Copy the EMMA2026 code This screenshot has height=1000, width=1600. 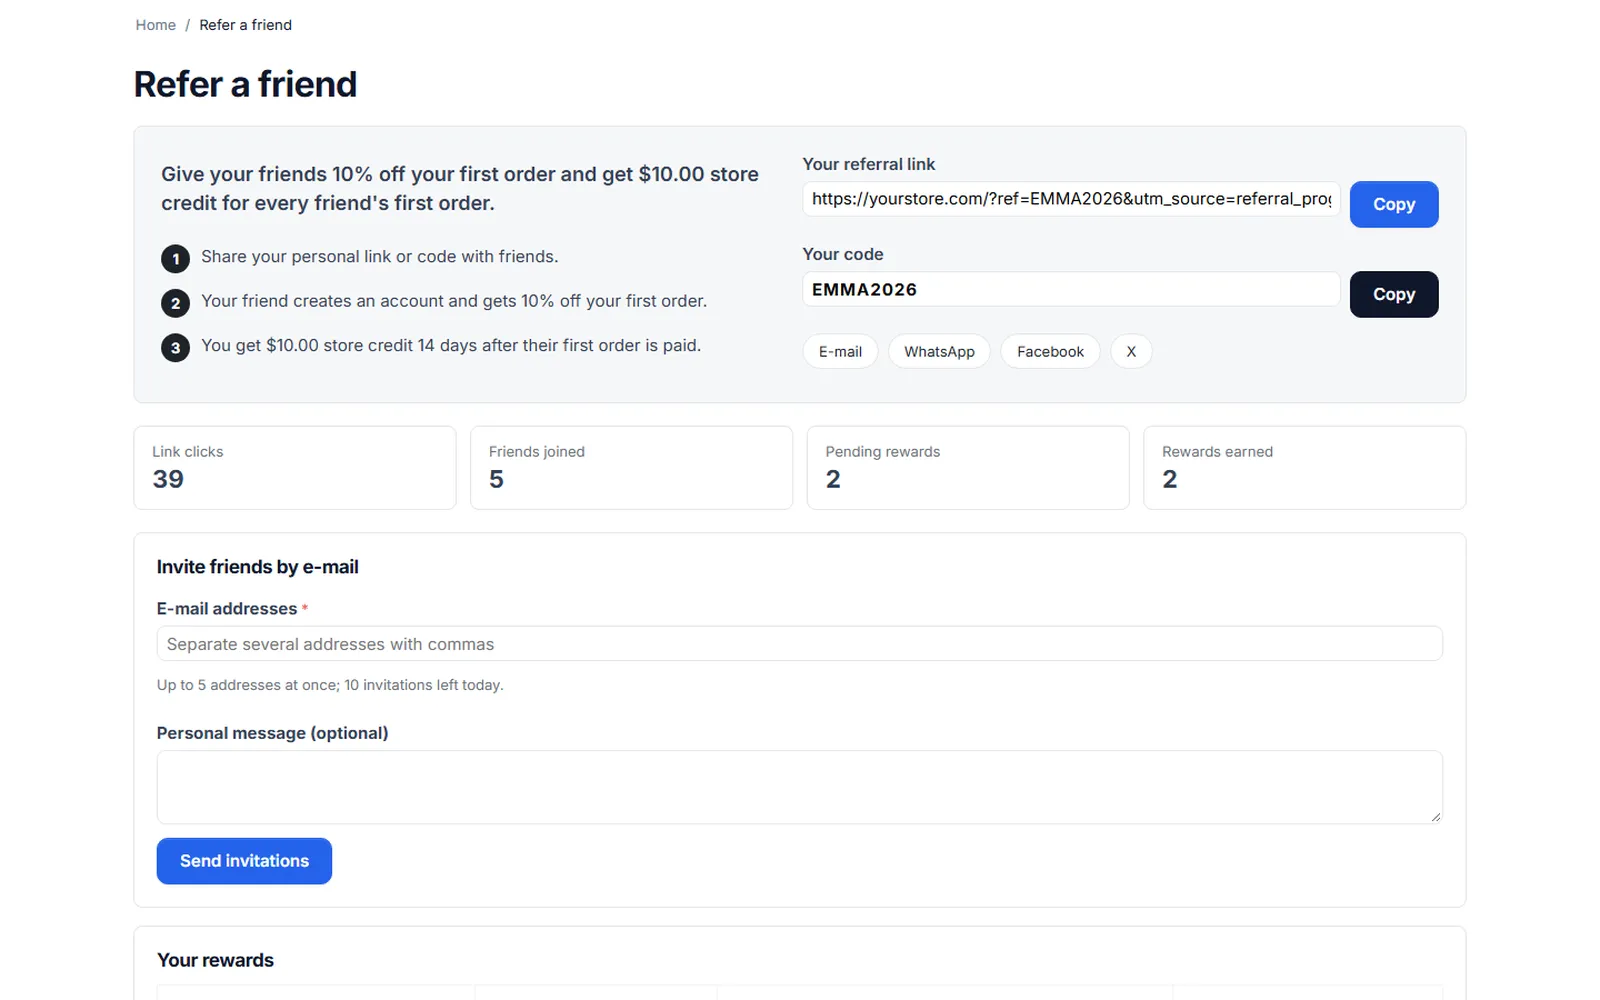click(1394, 294)
